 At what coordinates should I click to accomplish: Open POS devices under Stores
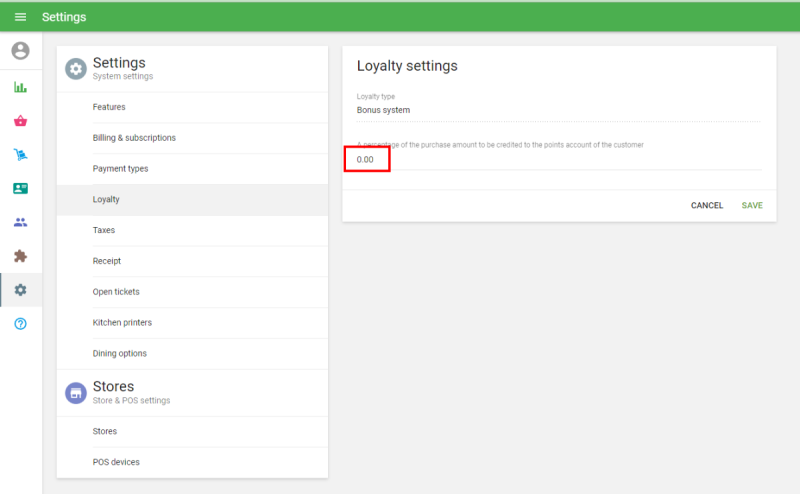pos(116,462)
